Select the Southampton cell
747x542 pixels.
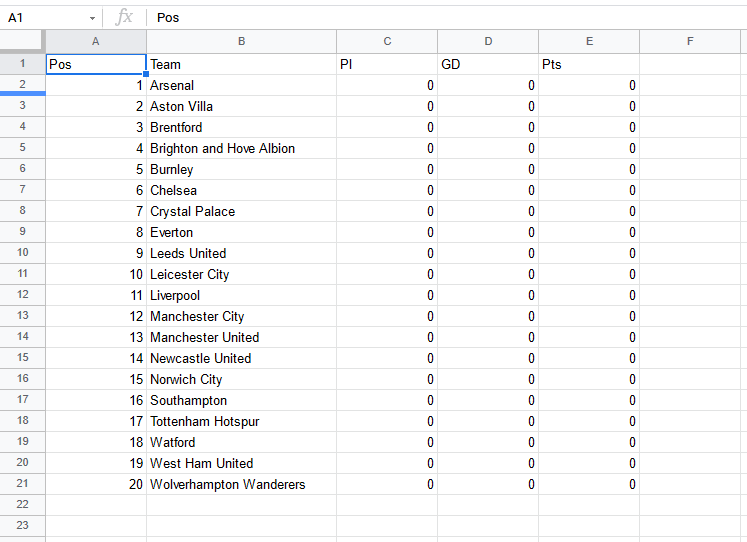pyautogui.click(x=242, y=400)
